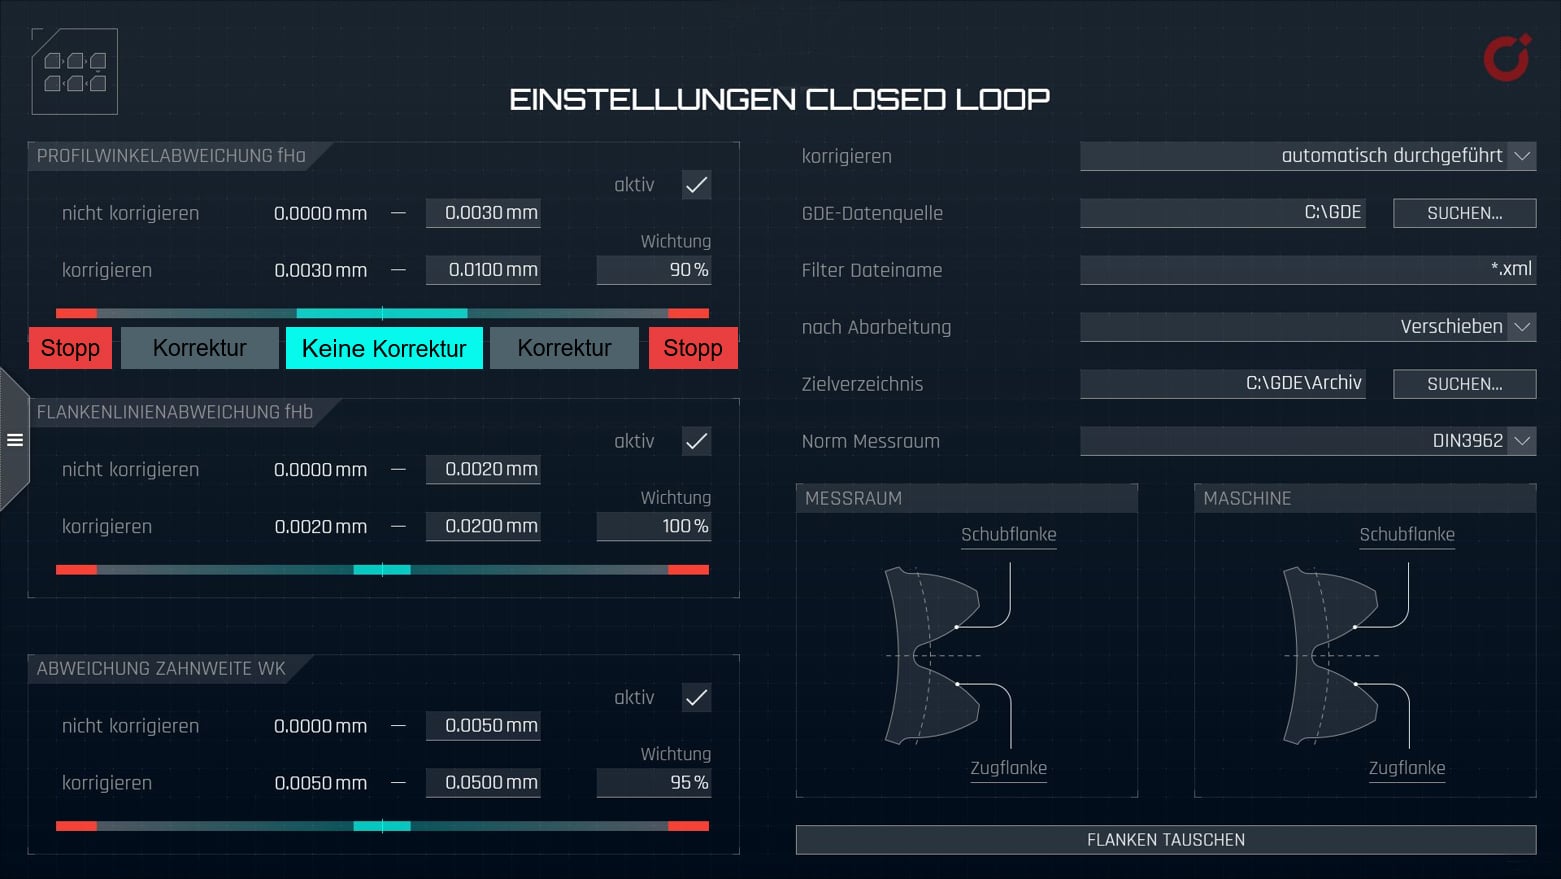Image resolution: width=1561 pixels, height=879 pixels.
Task: Open the korrigieren mode dropdown
Action: [x=1307, y=156]
